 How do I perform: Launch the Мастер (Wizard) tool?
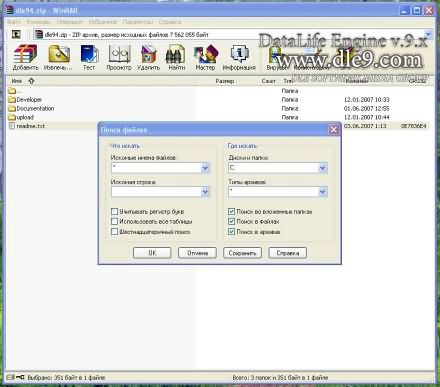coord(205,58)
